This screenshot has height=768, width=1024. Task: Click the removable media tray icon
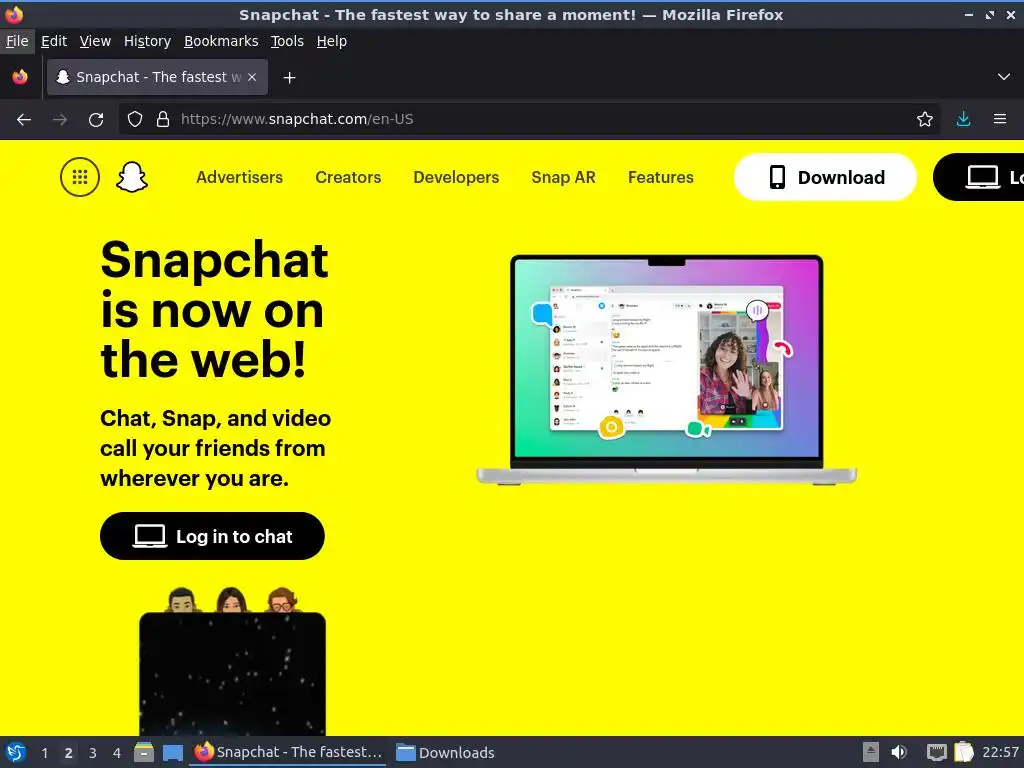click(871, 752)
